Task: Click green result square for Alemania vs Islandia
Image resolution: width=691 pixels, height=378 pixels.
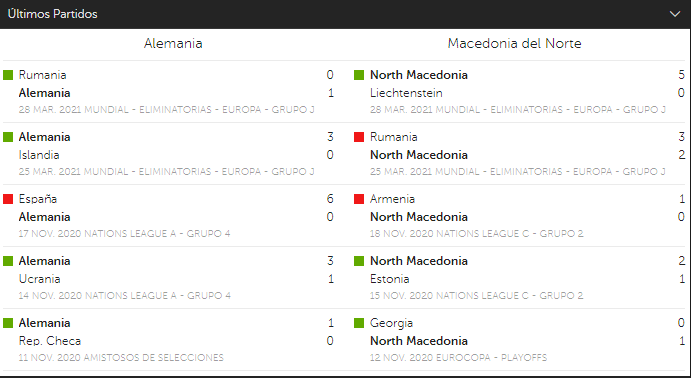Action: [8, 137]
